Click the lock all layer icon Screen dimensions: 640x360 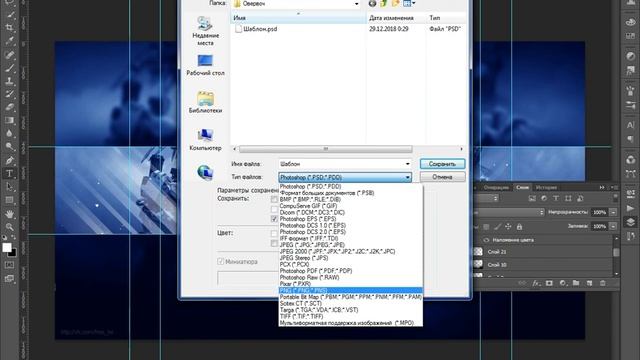(519, 227)
